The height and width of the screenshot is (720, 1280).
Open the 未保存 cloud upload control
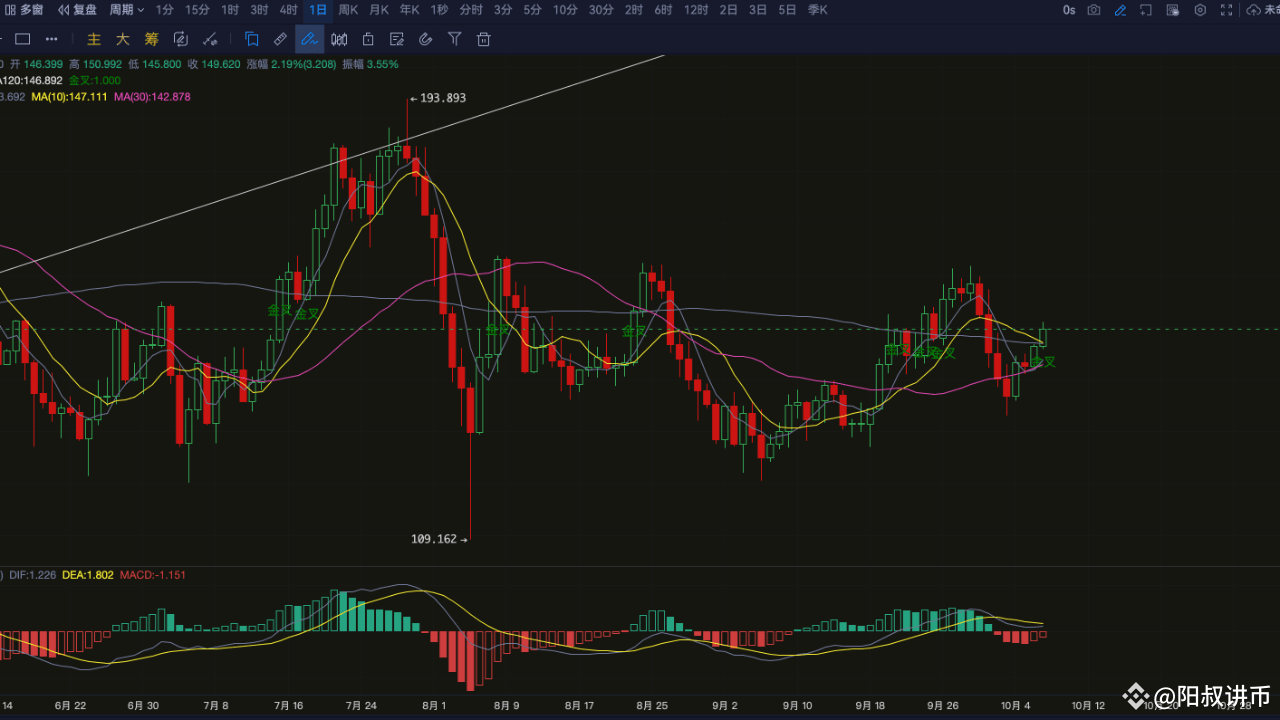coord(1254,10)
